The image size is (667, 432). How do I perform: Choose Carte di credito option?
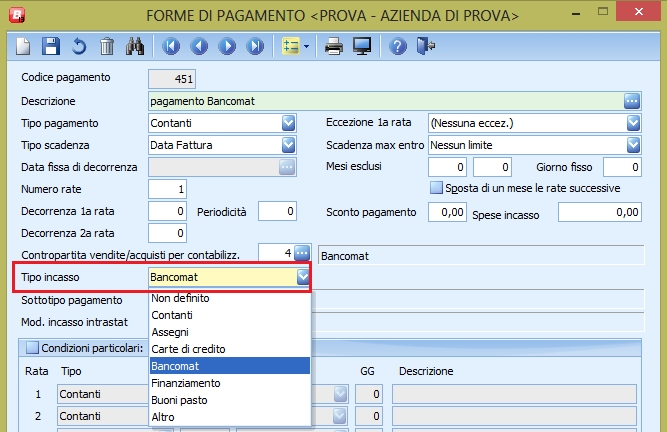click(x=230, y=349)
